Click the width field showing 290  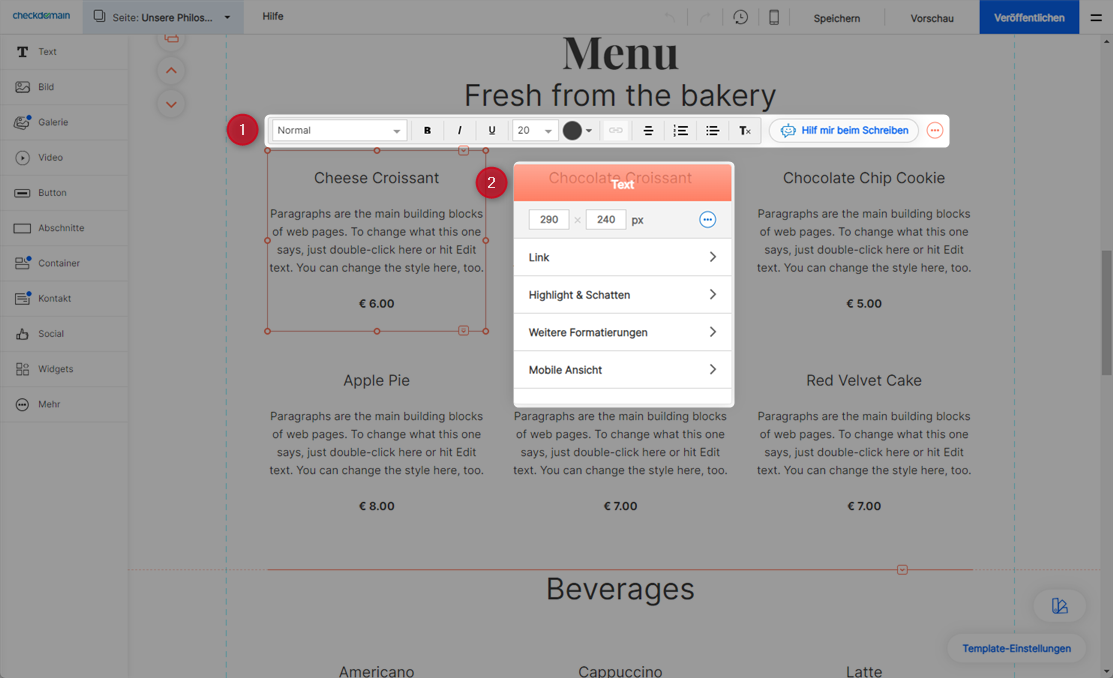click(x=549, y=220)
